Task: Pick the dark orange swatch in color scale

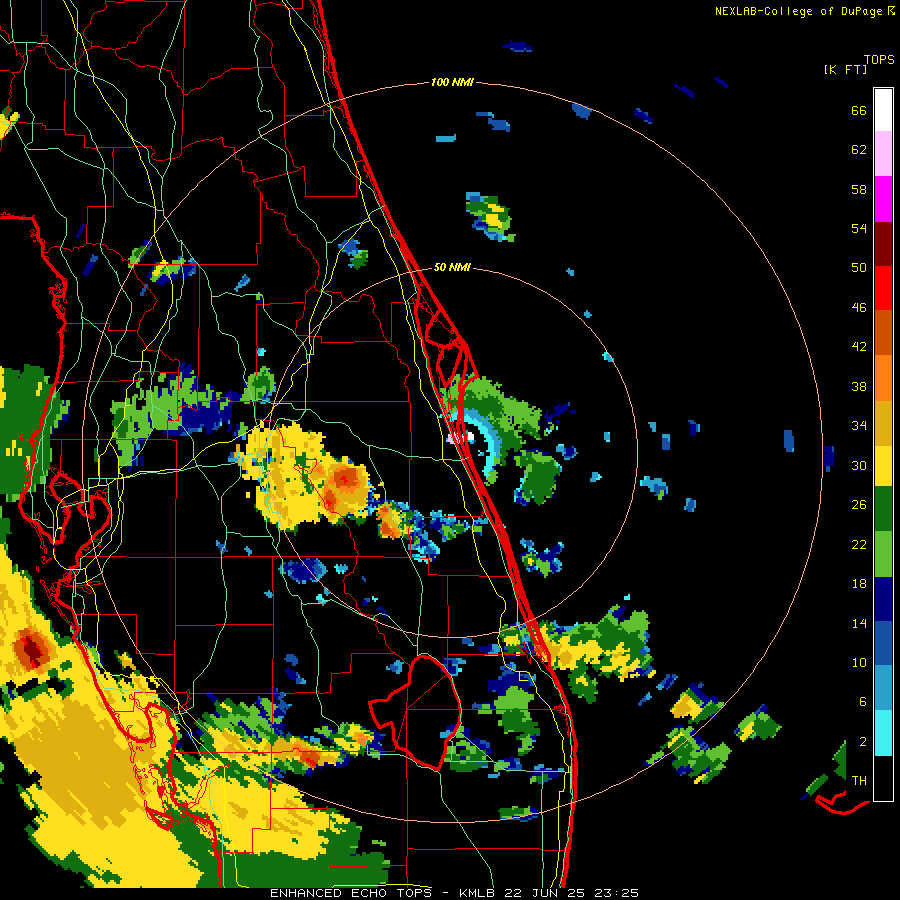Action: click(x=883, y=332)
